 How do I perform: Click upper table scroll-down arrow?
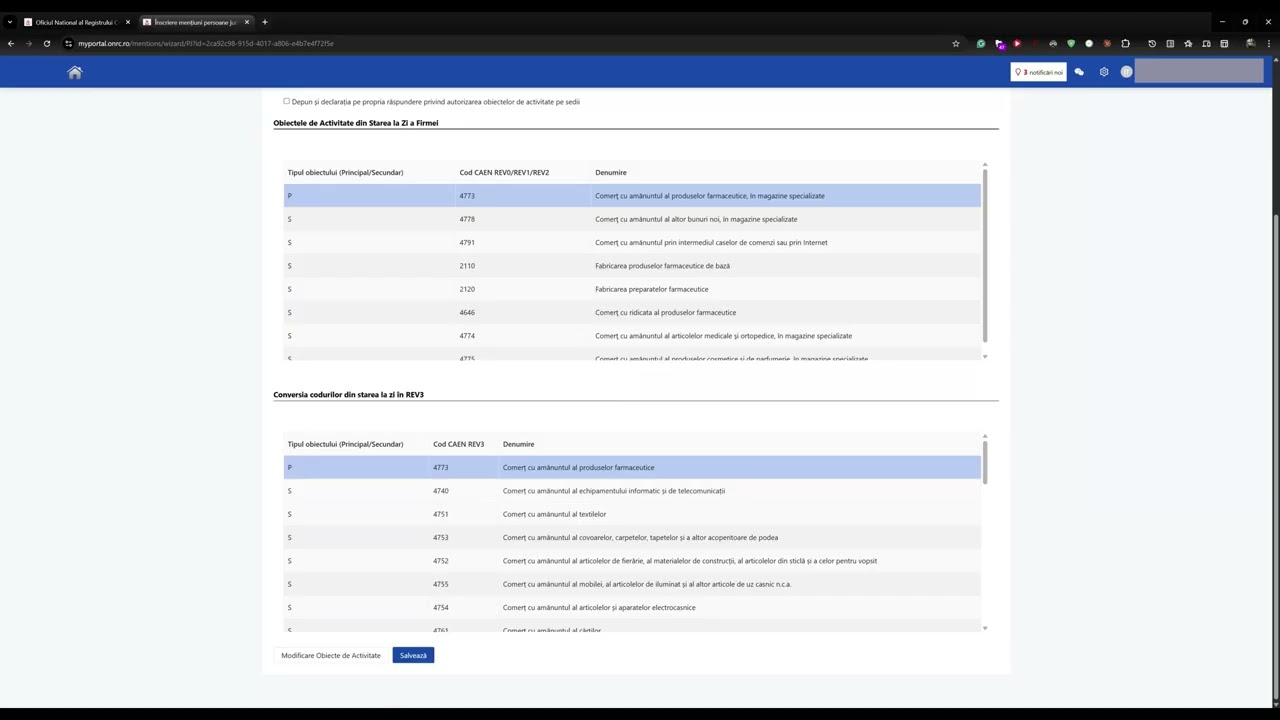point(985,357)
